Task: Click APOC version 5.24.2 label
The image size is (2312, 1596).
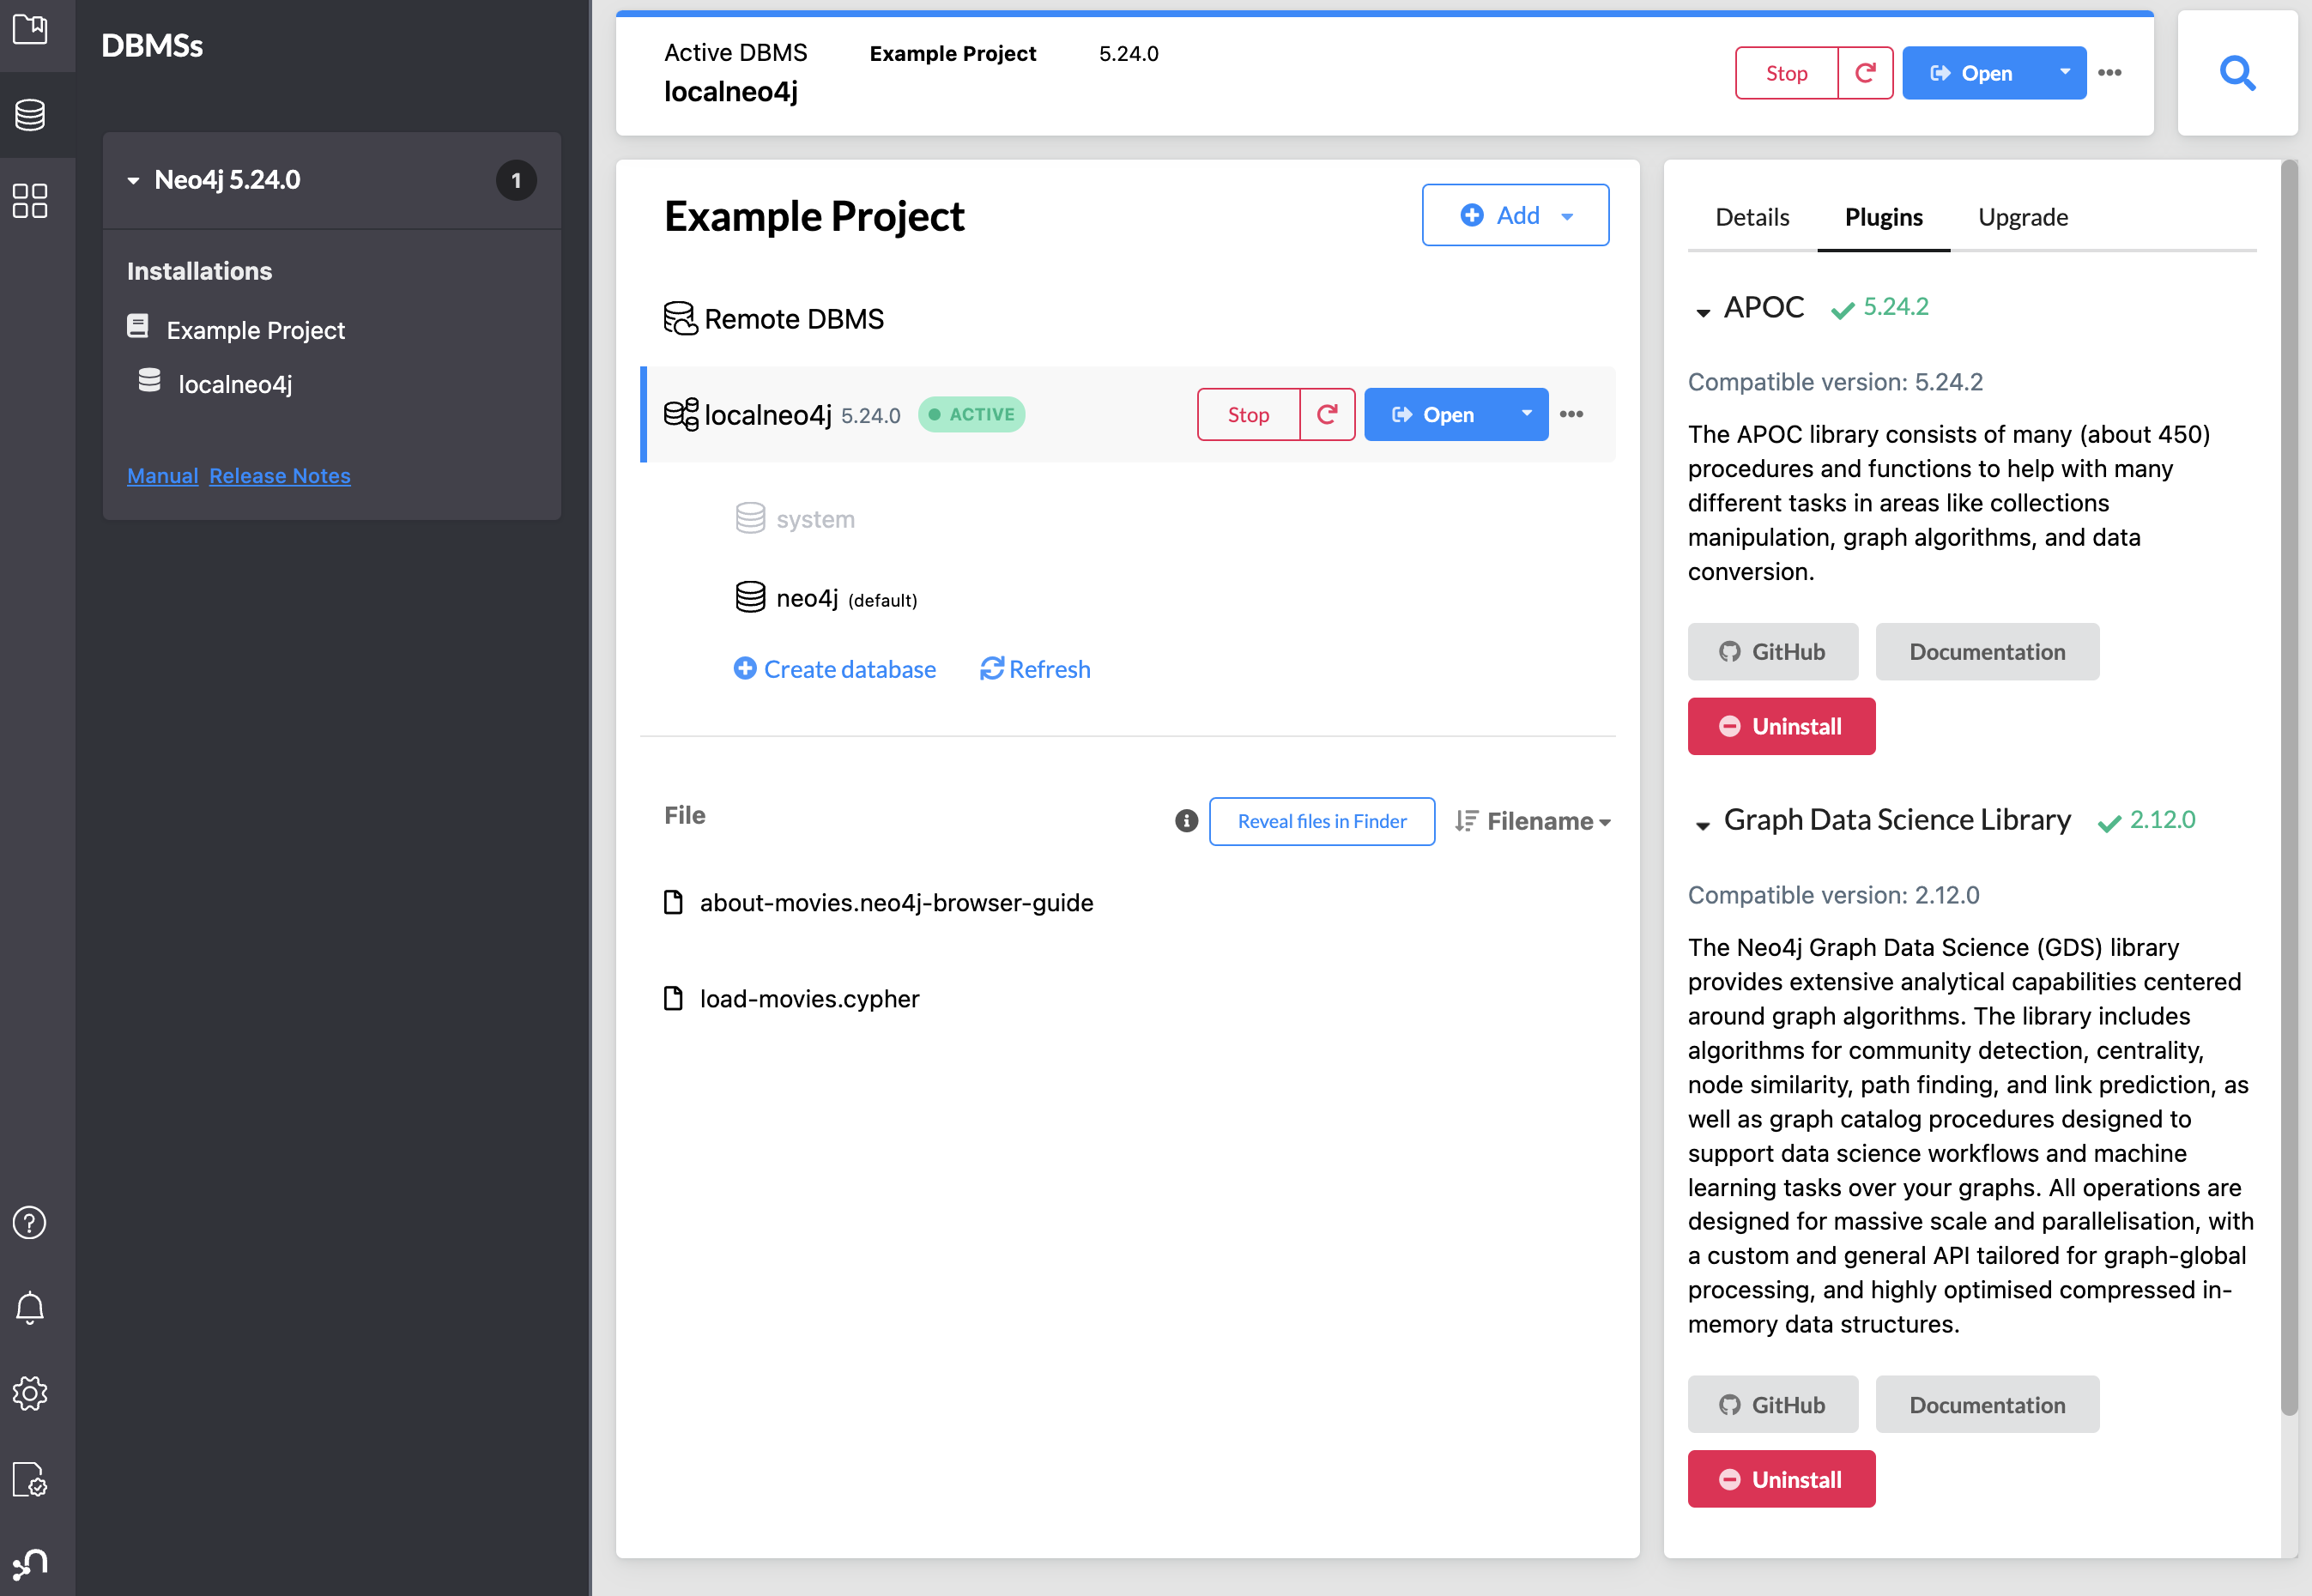Action: pyautogui.click(x=1895, y=307)
